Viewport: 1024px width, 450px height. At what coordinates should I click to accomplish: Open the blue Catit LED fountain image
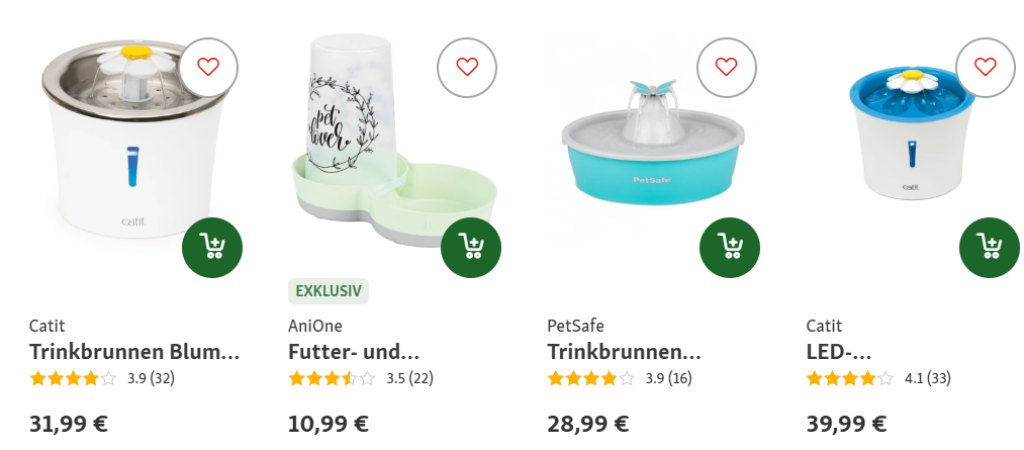coord(911,134)
